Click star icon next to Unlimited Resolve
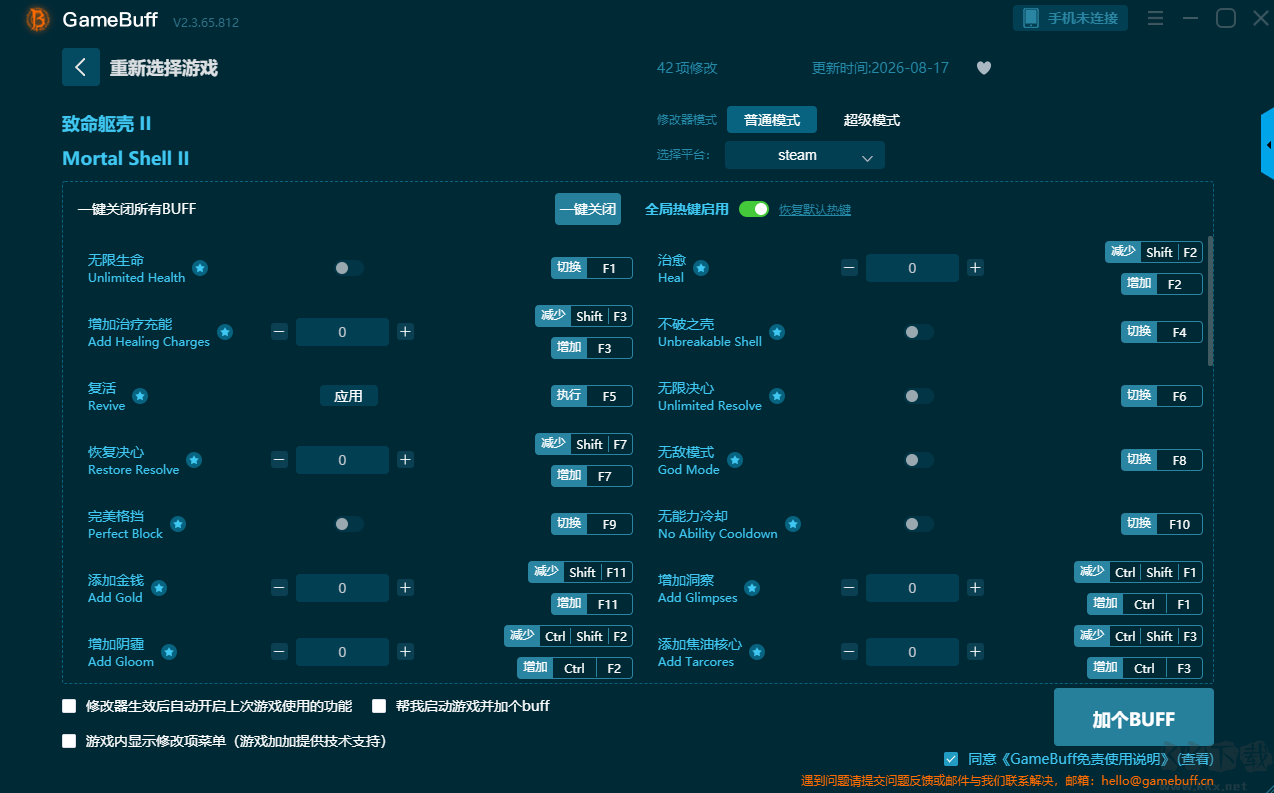The height and width of the screenshot is (793, 1274). (777, 396)
